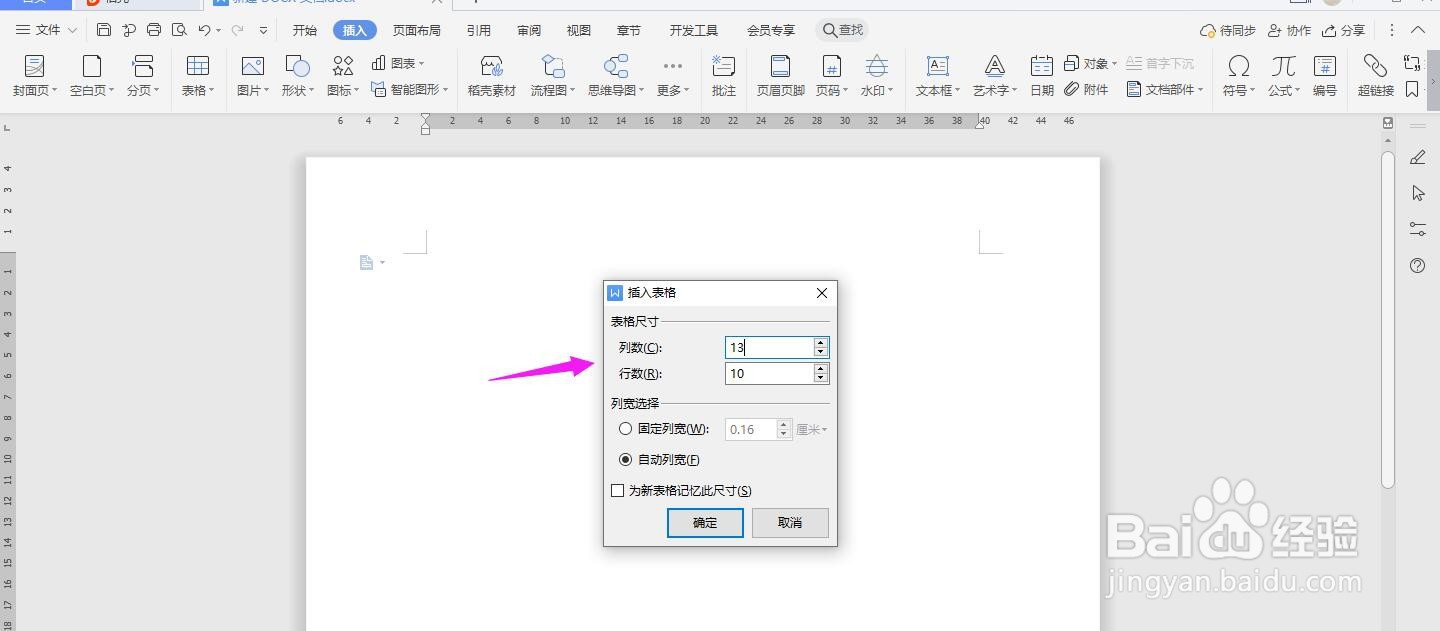Expand the quick access toolbar customization arrow
The image size is (1440, 631).
264,31
